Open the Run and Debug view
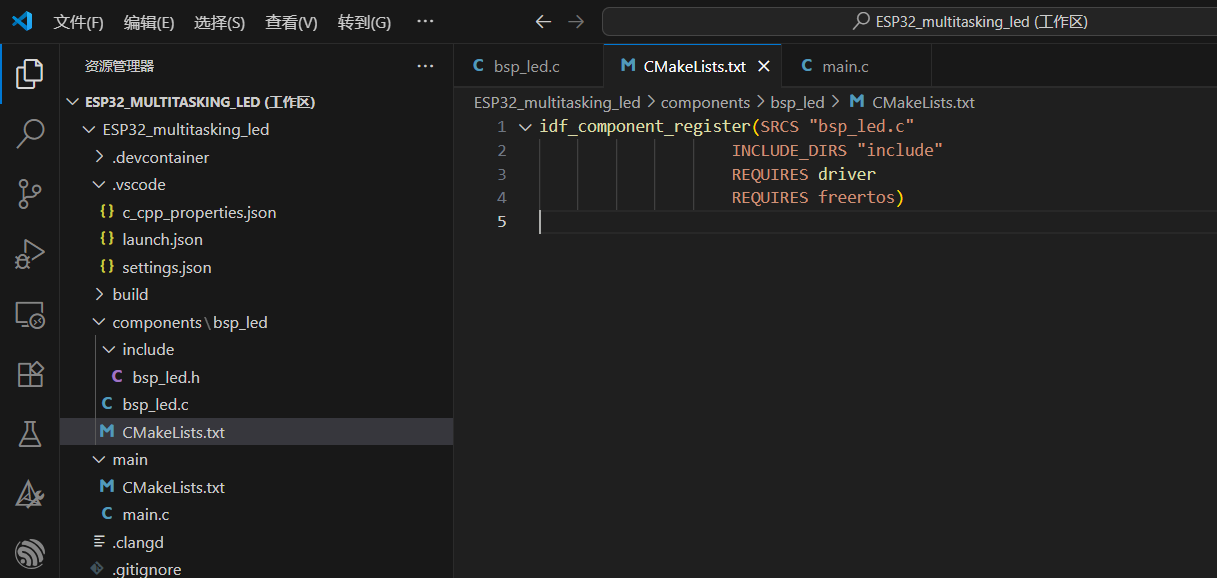This screenshot has width=1217, height=578. click(30, 255)
